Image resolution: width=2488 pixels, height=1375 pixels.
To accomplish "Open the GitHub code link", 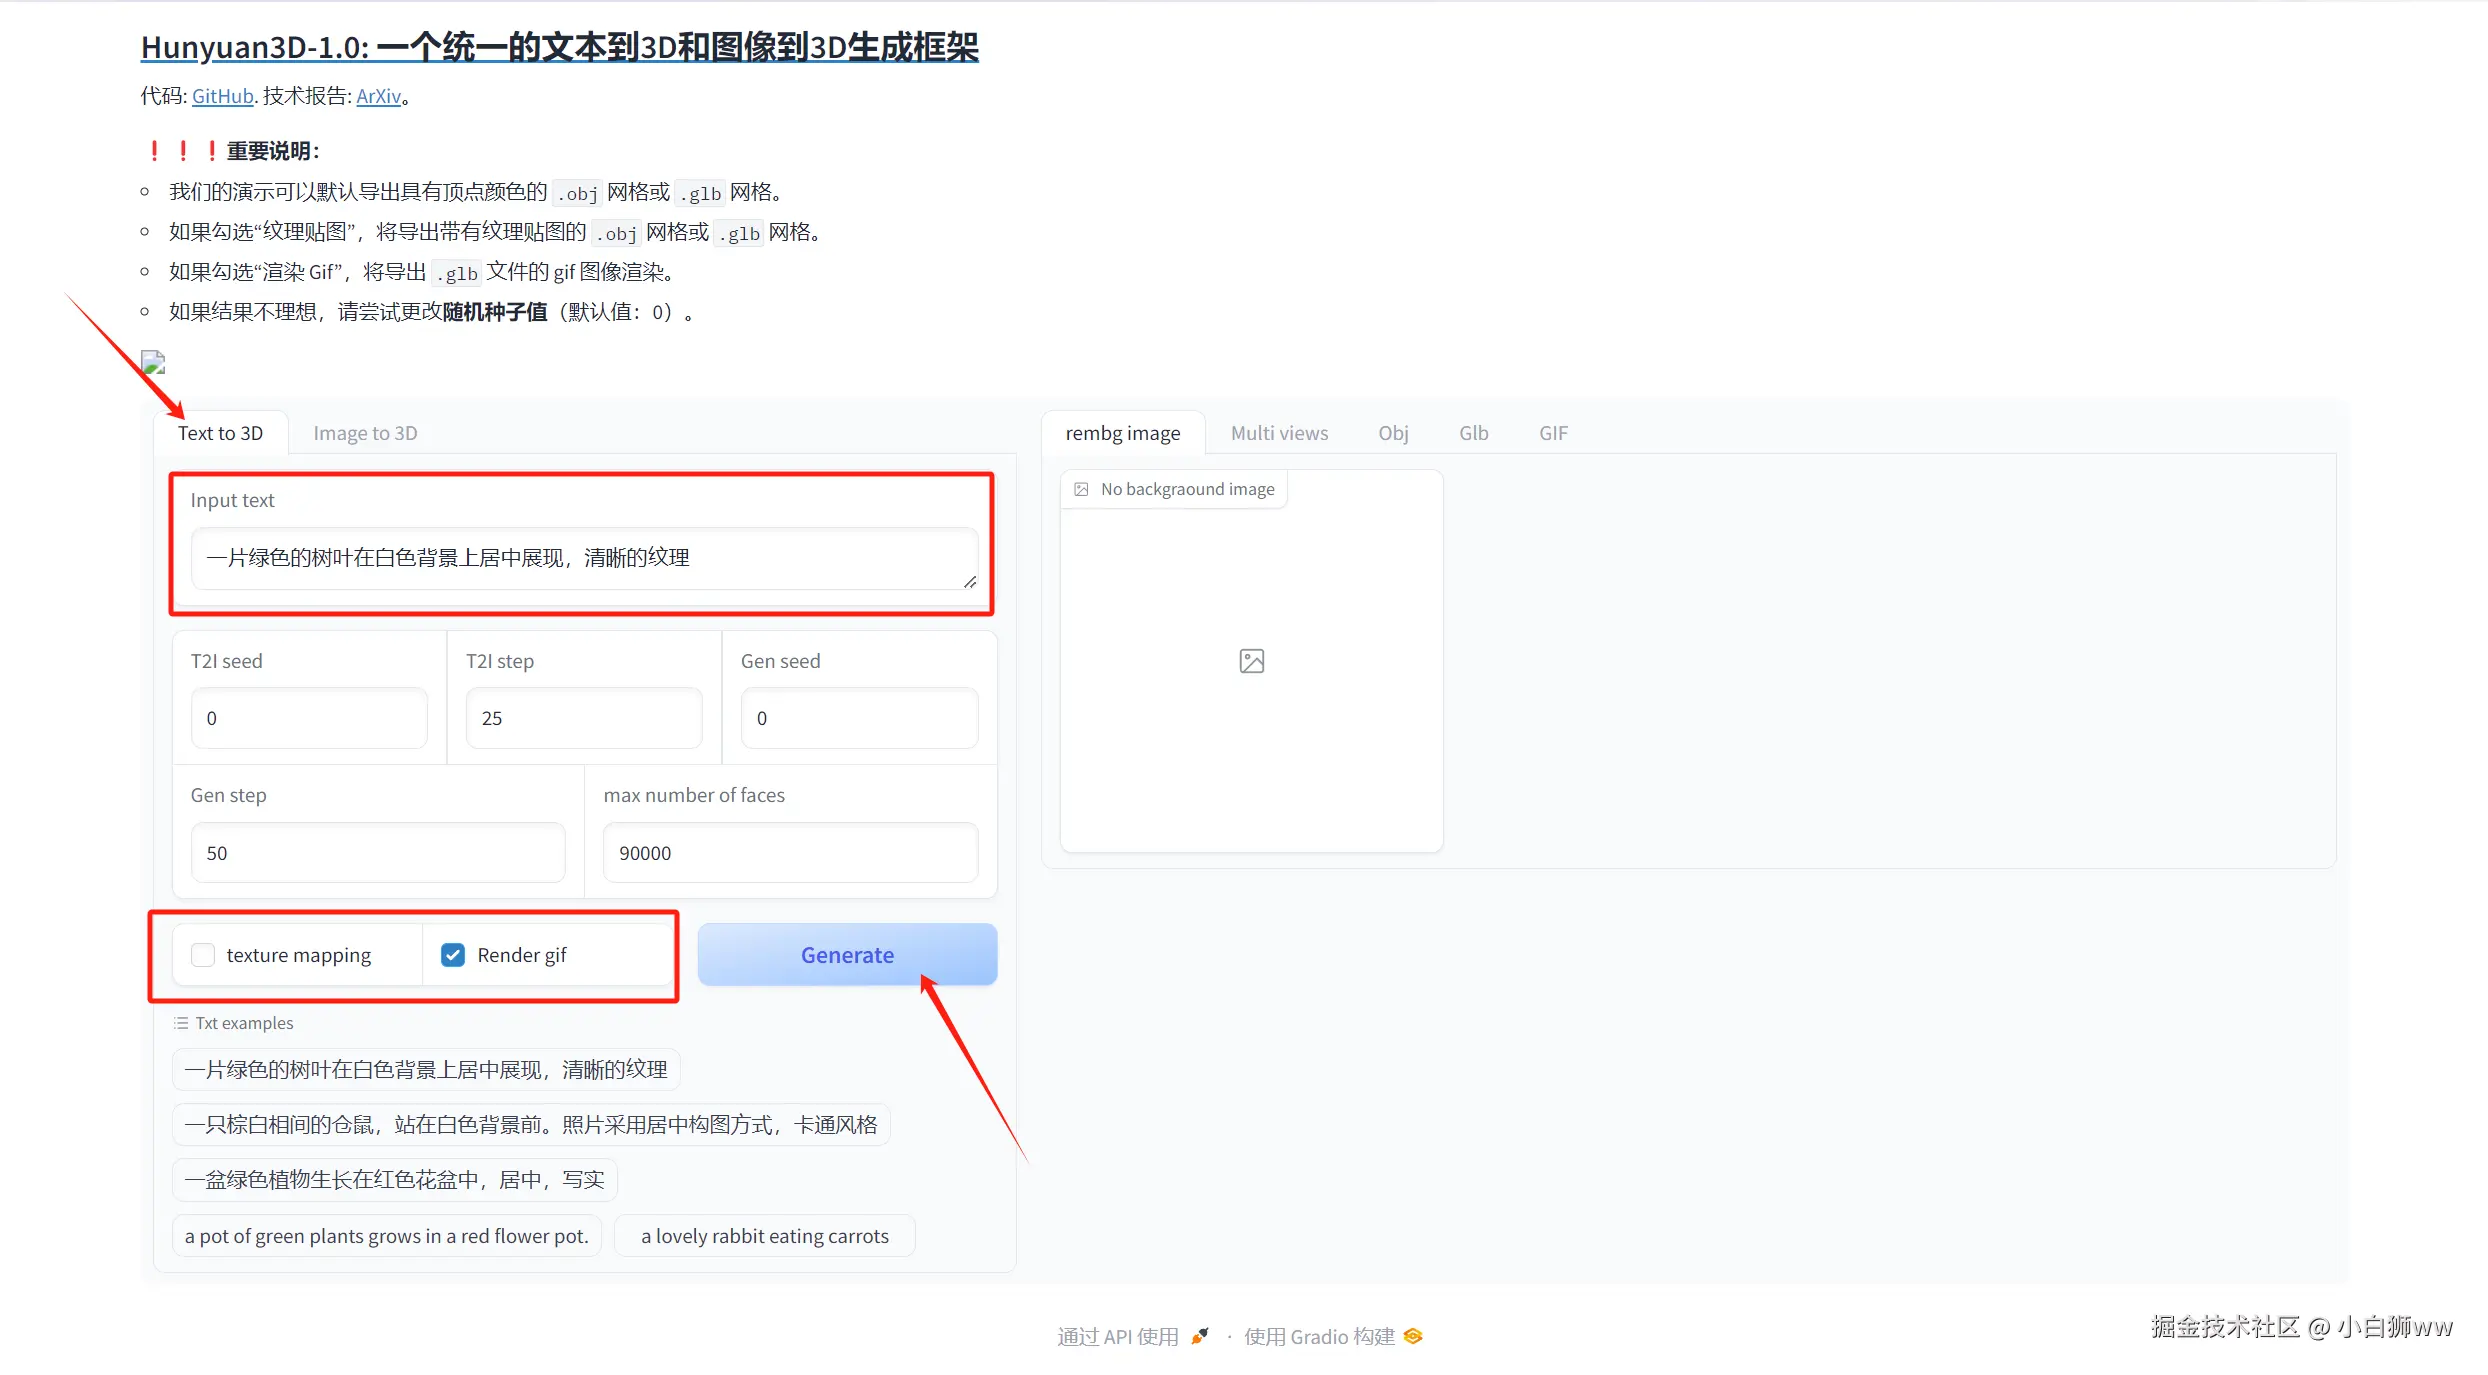I will pos(222,96).
